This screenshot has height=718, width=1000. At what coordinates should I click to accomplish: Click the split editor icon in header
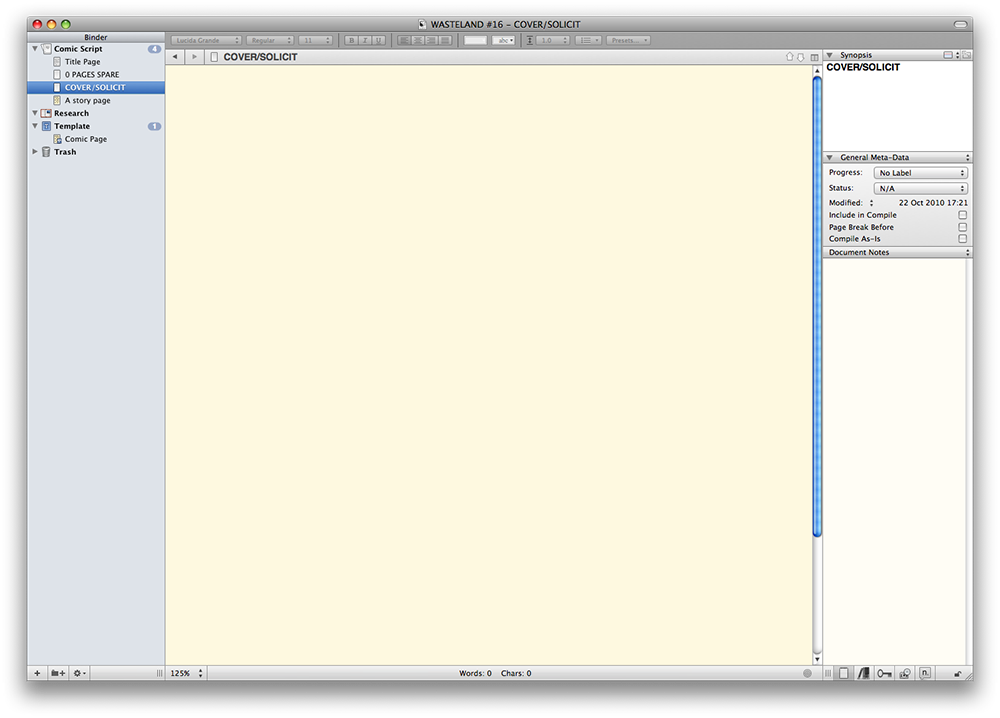pyautogui.click(x=815, y=57)
